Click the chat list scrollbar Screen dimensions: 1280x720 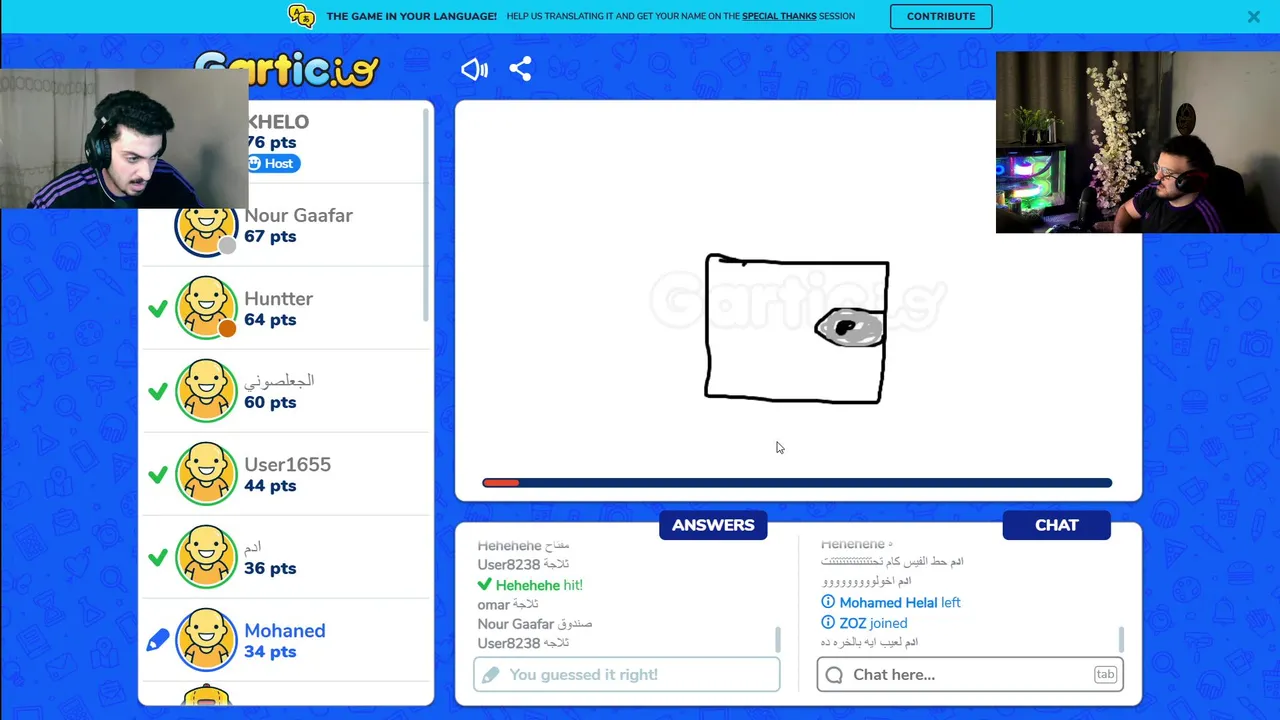1121,639
